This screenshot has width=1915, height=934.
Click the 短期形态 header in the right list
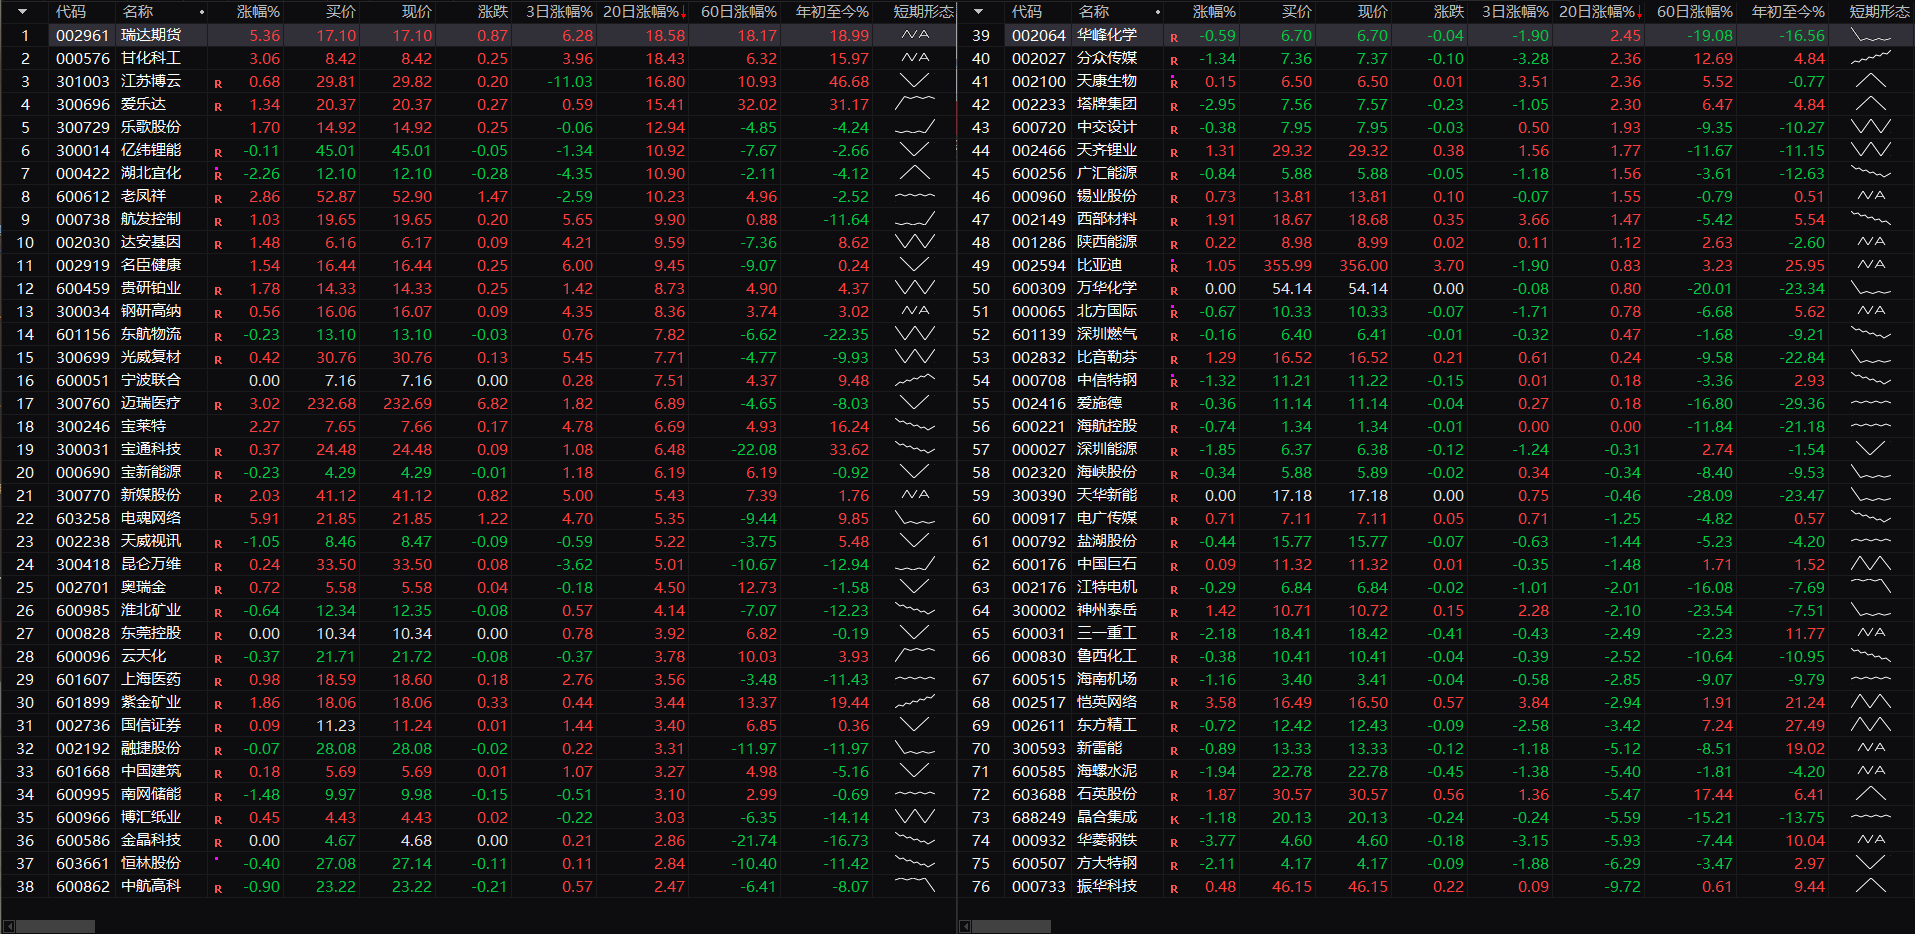click(x=1879, y=12)
